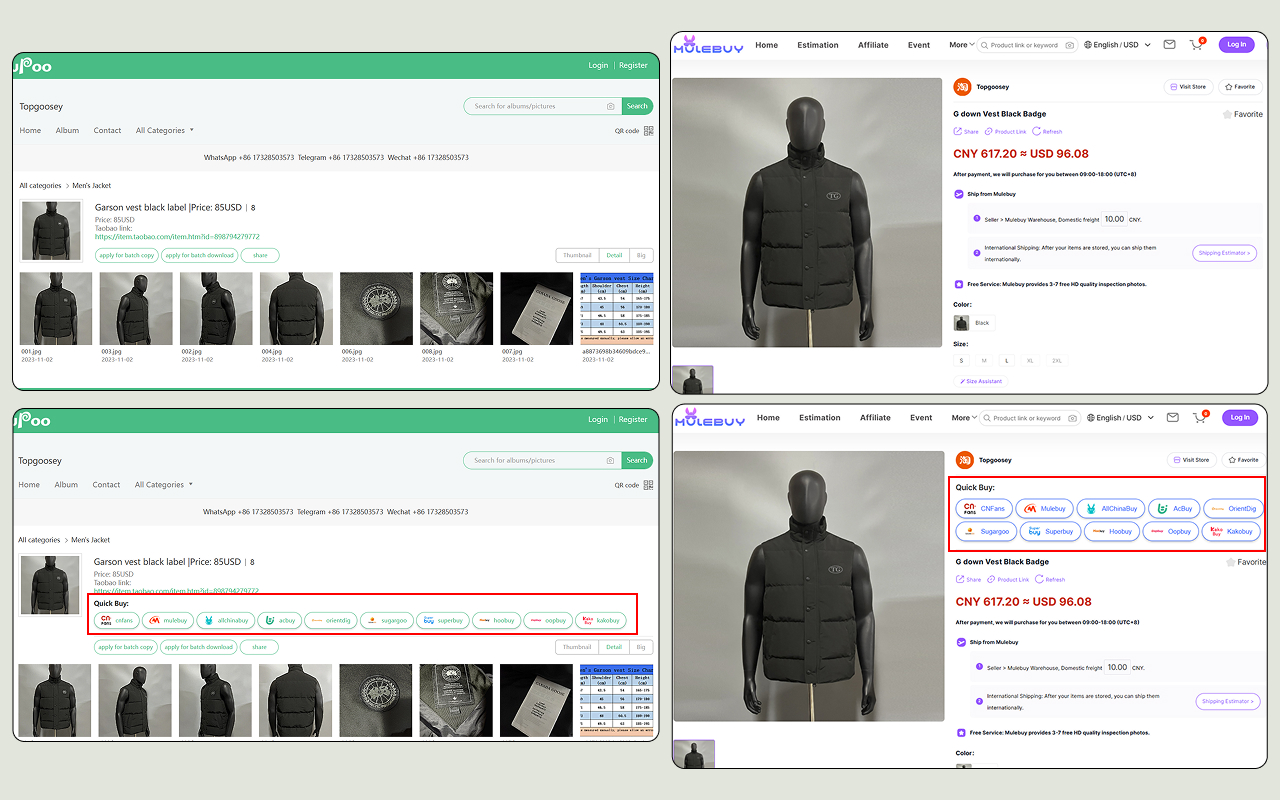Screen dimensions: 1280x800
Task: Choose mulebuy in Yupoo Quick Buy row
Action: pos(168,620)
